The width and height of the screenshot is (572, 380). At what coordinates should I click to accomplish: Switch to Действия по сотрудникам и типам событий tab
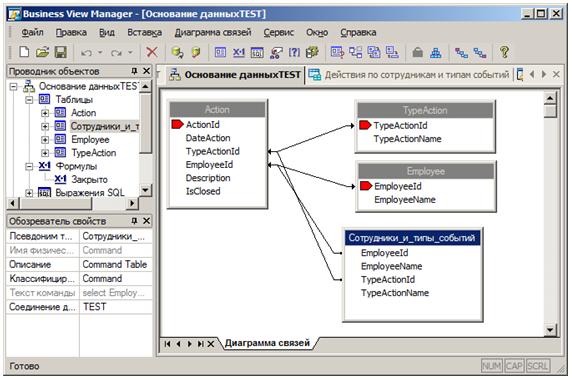(409, 75)
